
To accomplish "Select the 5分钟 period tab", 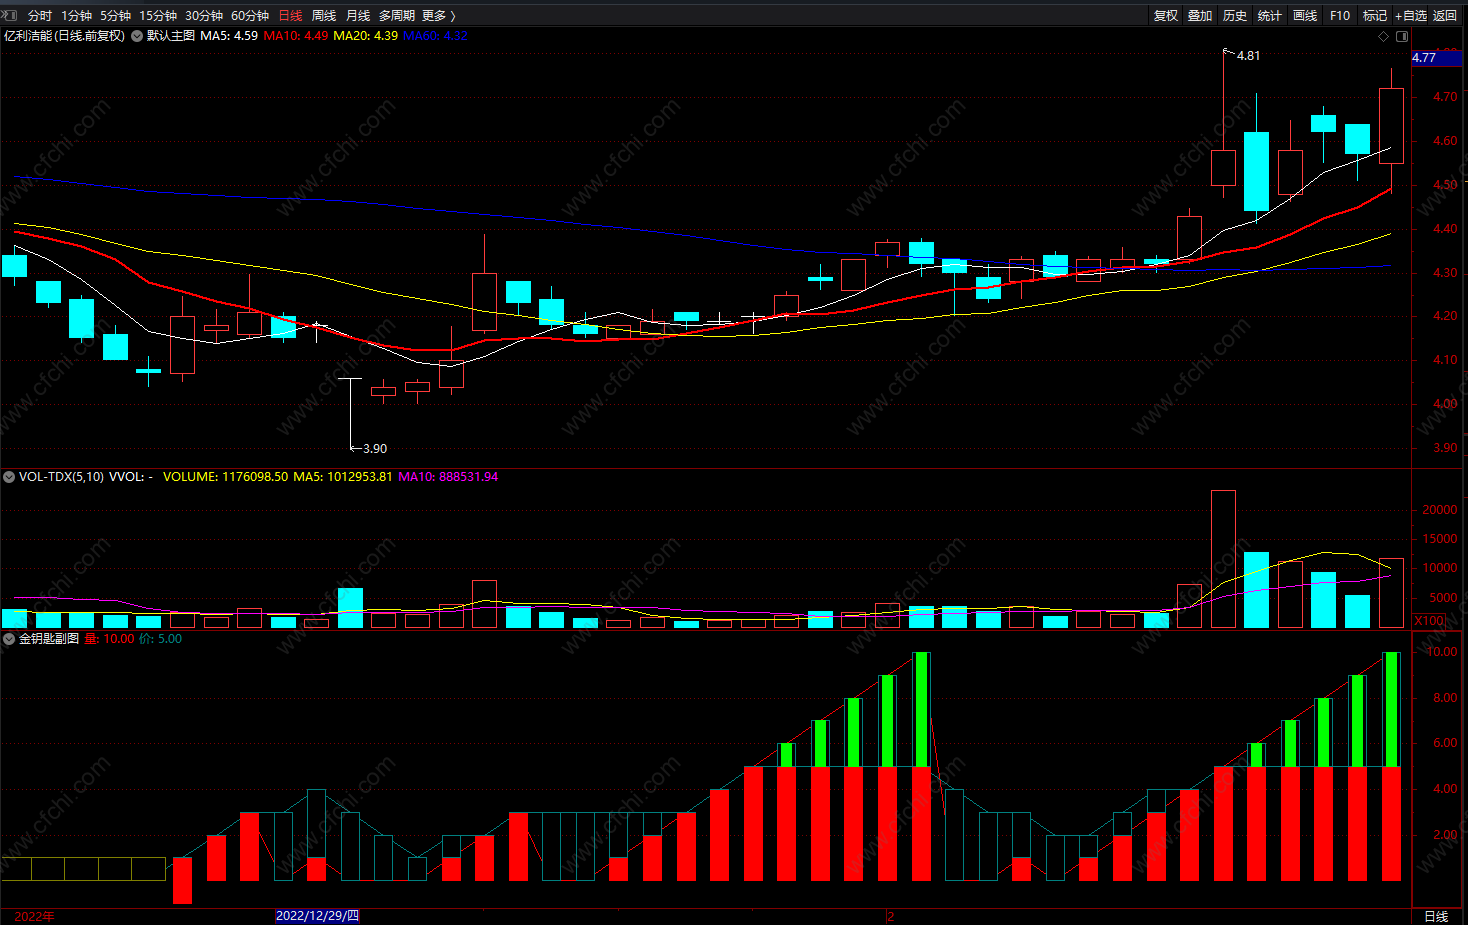I will (x=116, y=16).
